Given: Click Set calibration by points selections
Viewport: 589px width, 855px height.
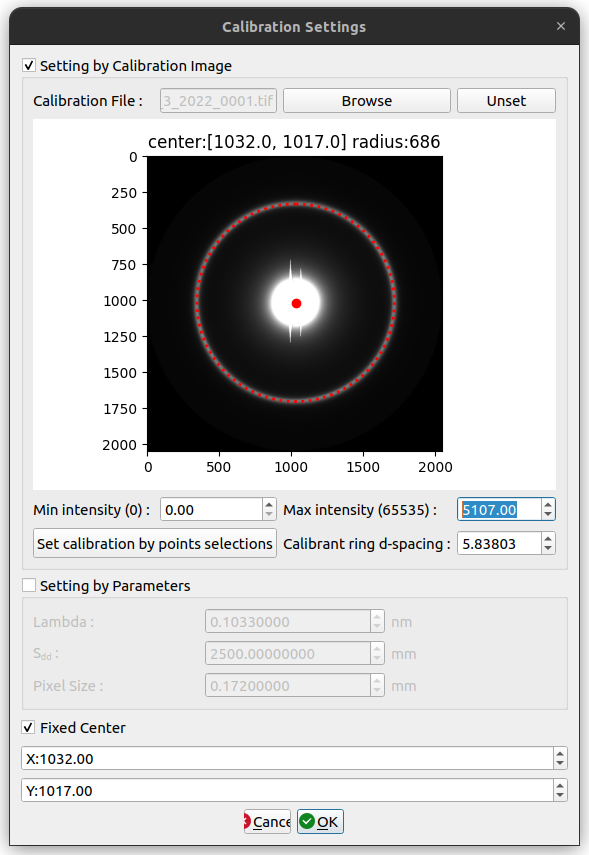Looking at the screenshot, I should pyautogui.click(x=155, y=543).
